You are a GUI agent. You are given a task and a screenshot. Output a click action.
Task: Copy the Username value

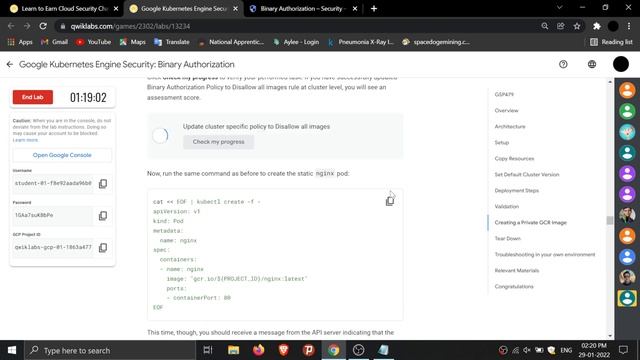[103, 184]
